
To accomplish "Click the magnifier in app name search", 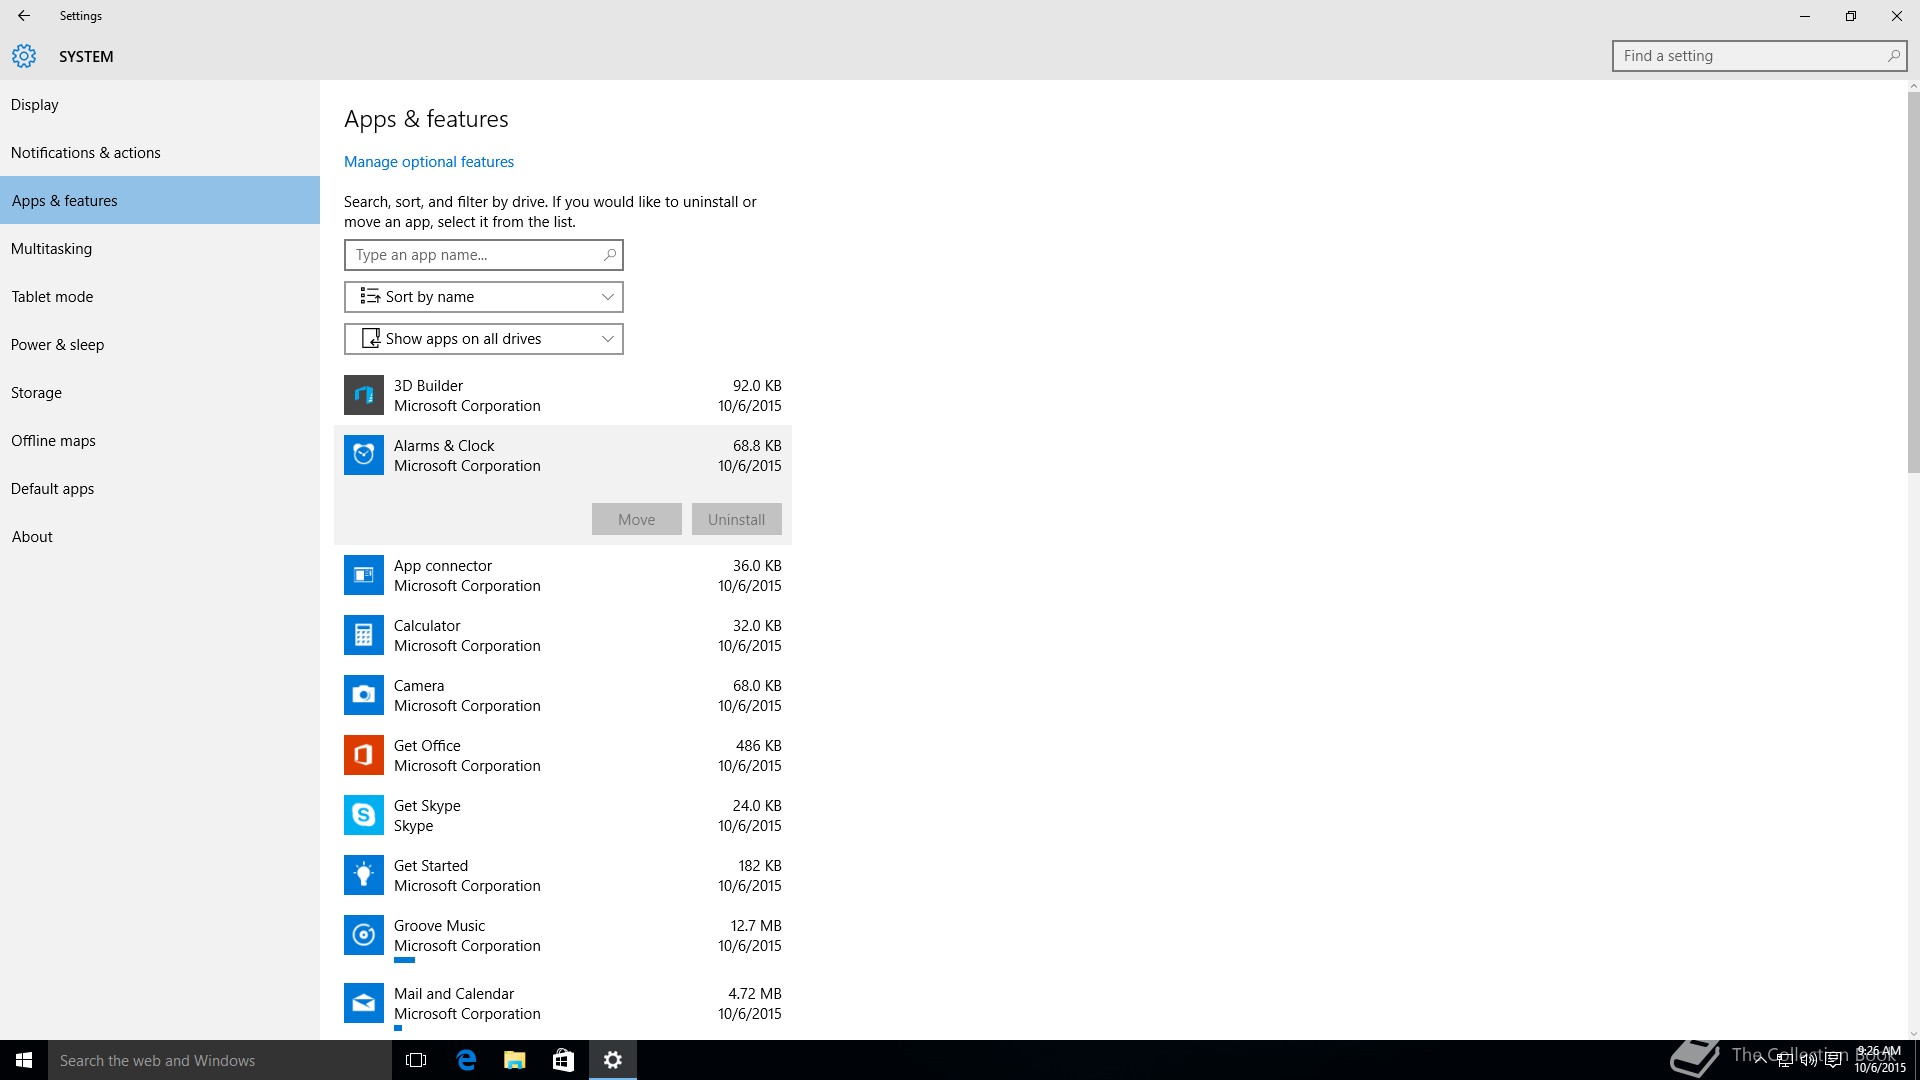I will [609, 255].
